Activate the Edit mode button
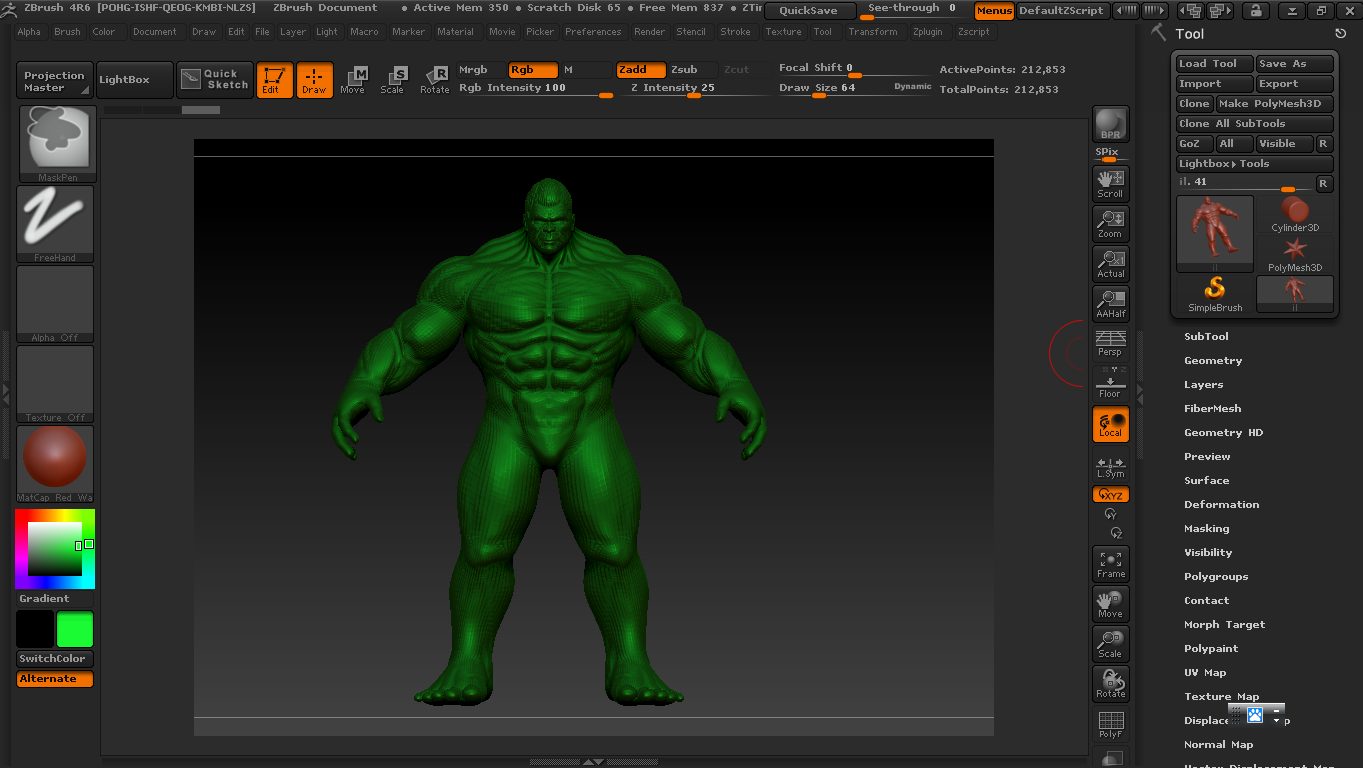This screenshot has height=768, width=1363. pyautogui.click(x=275, y=80)
